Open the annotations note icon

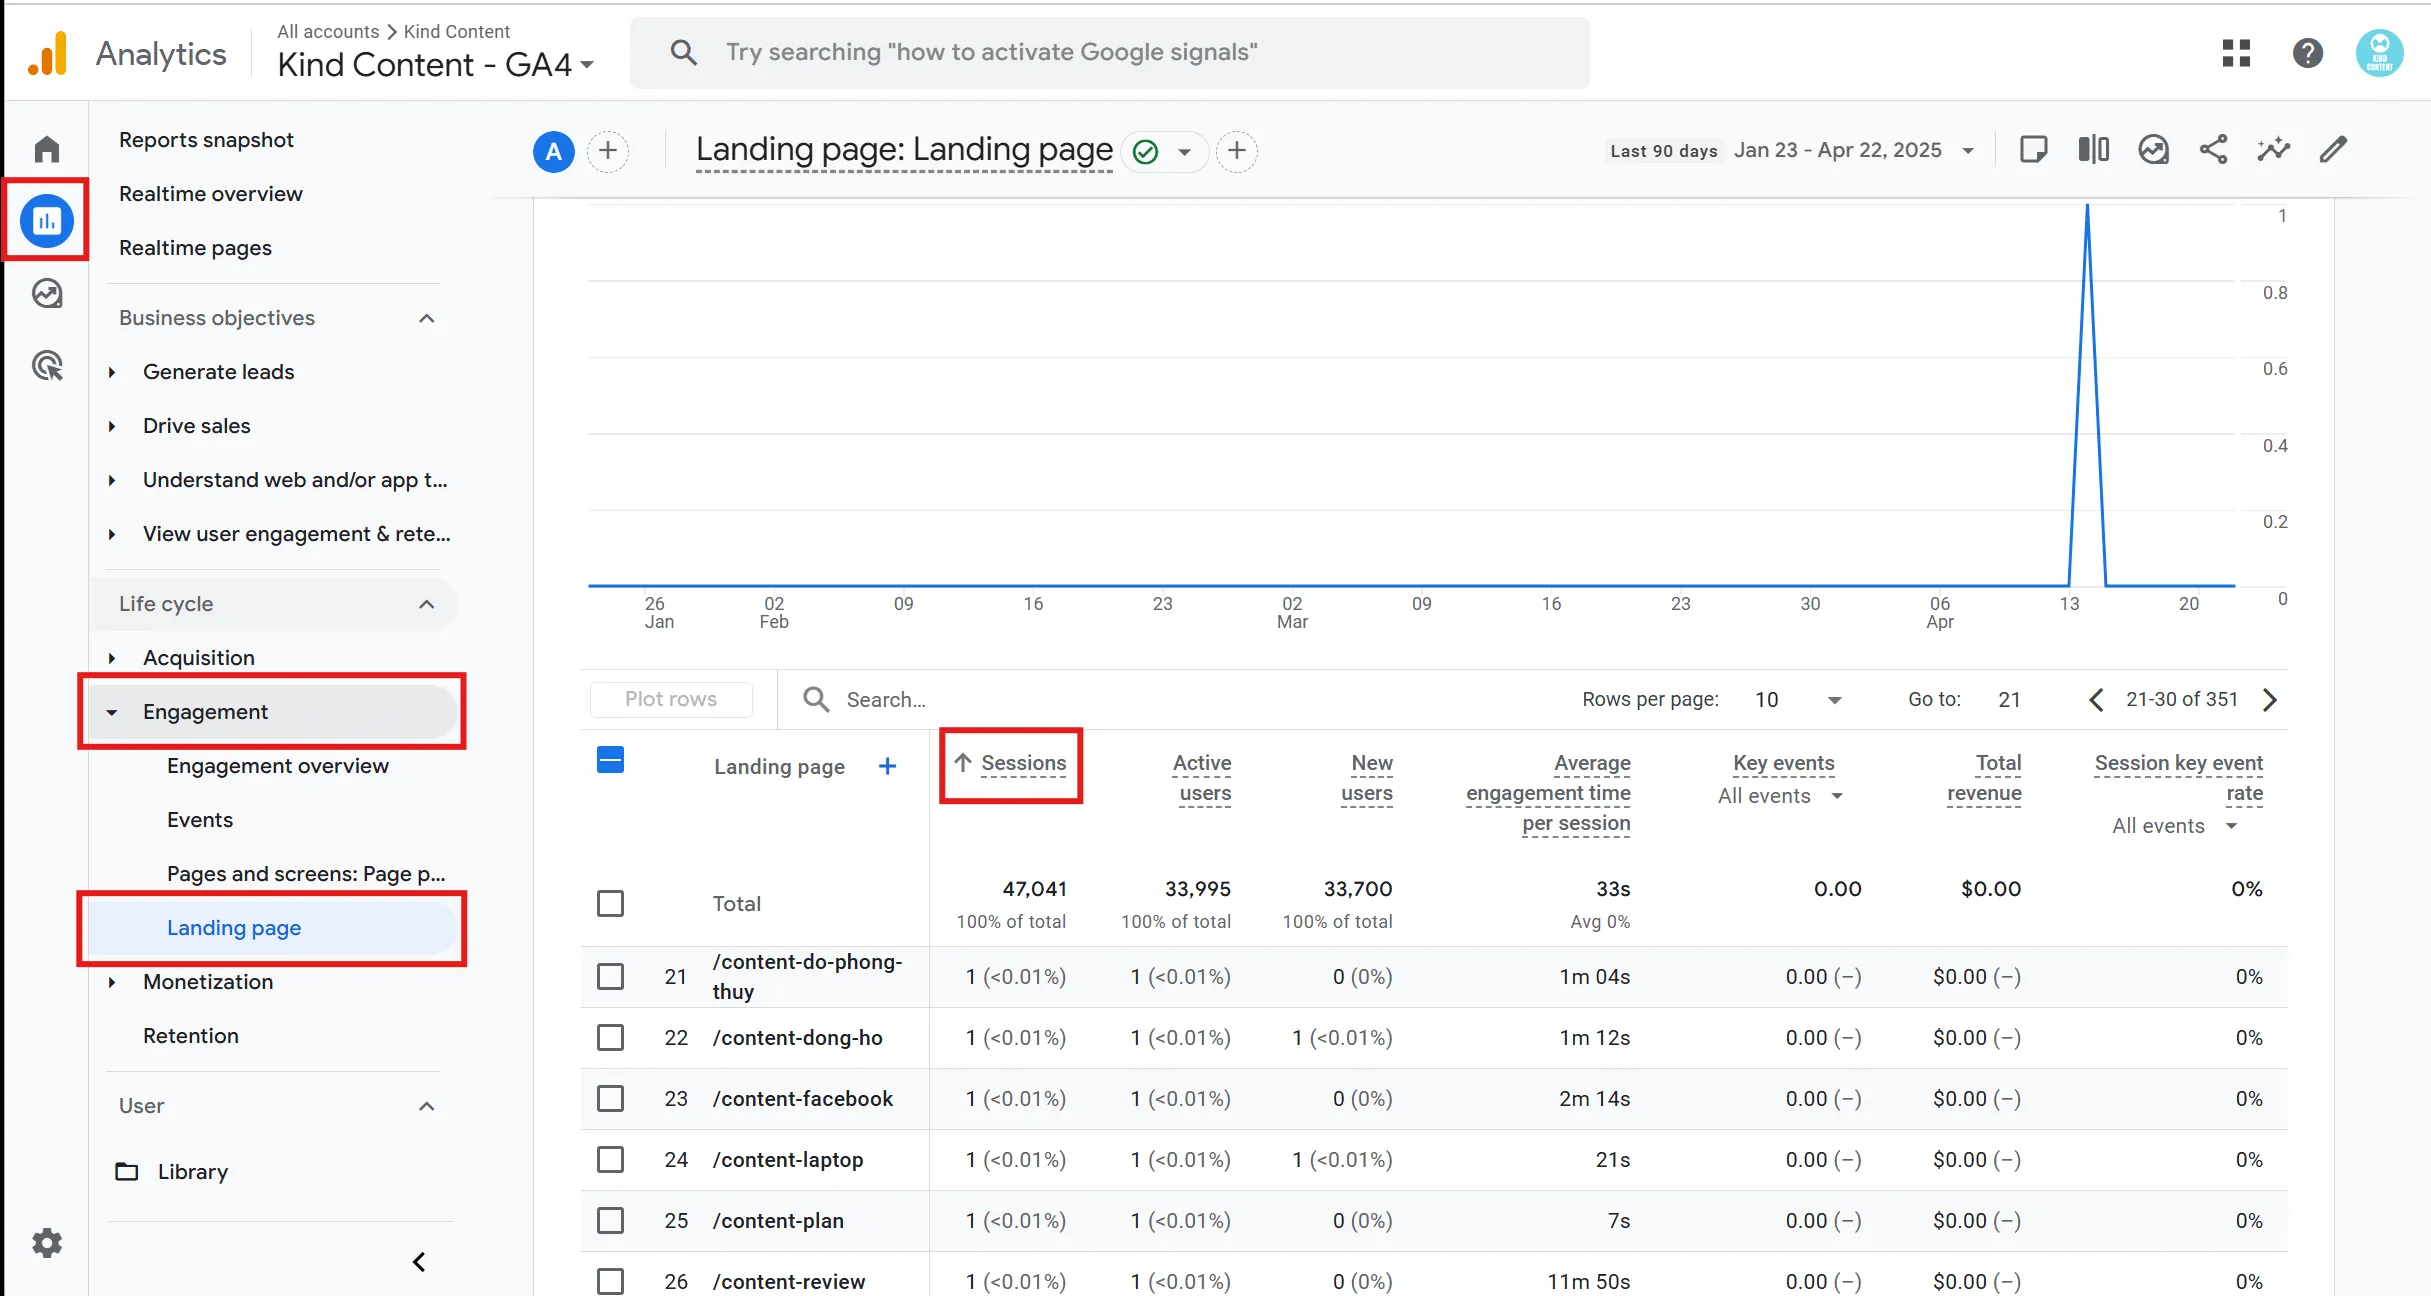coord(2033,150)
